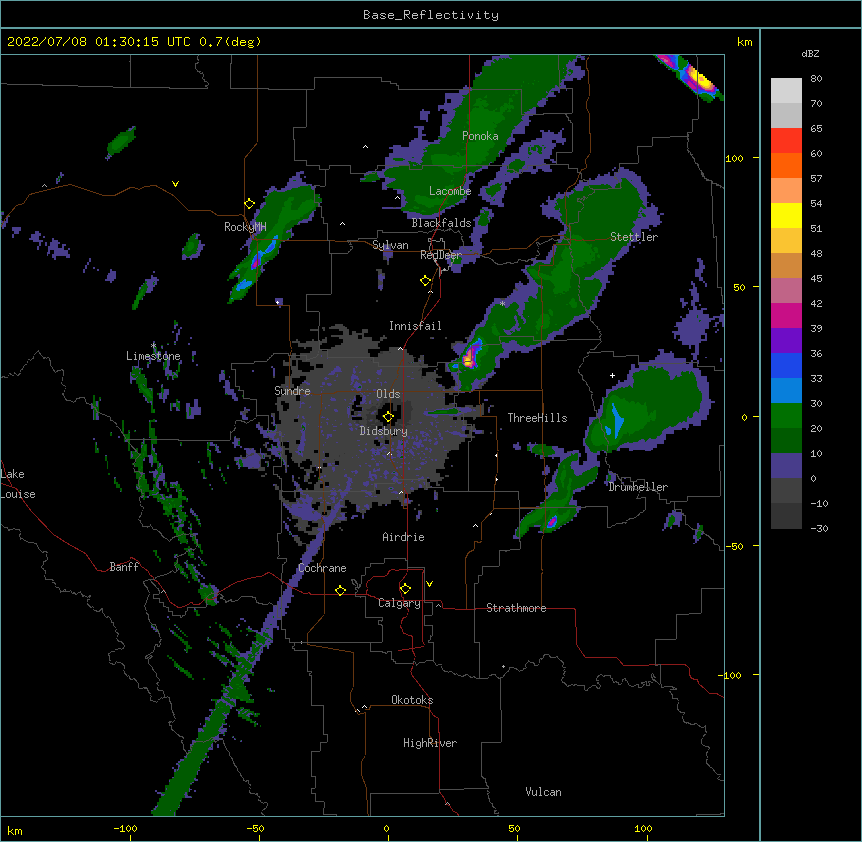Click the -100 tick on the bottom axis
The height and width of the screenshot is (842, 862).
[125, 828]
